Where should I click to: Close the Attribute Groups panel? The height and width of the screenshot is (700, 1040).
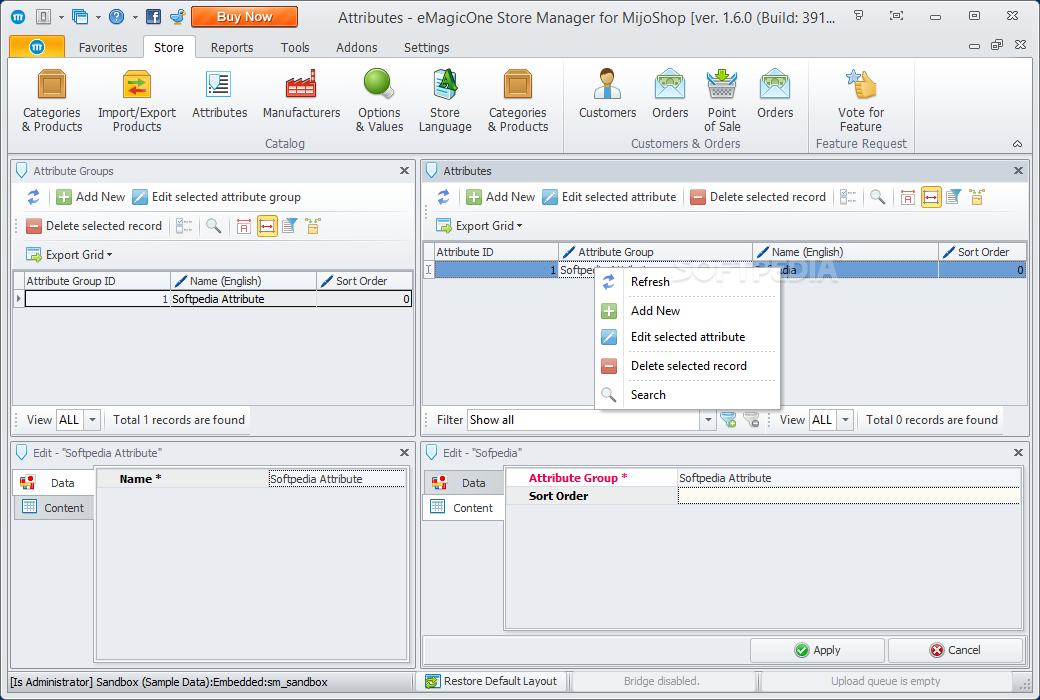[404, 171]
